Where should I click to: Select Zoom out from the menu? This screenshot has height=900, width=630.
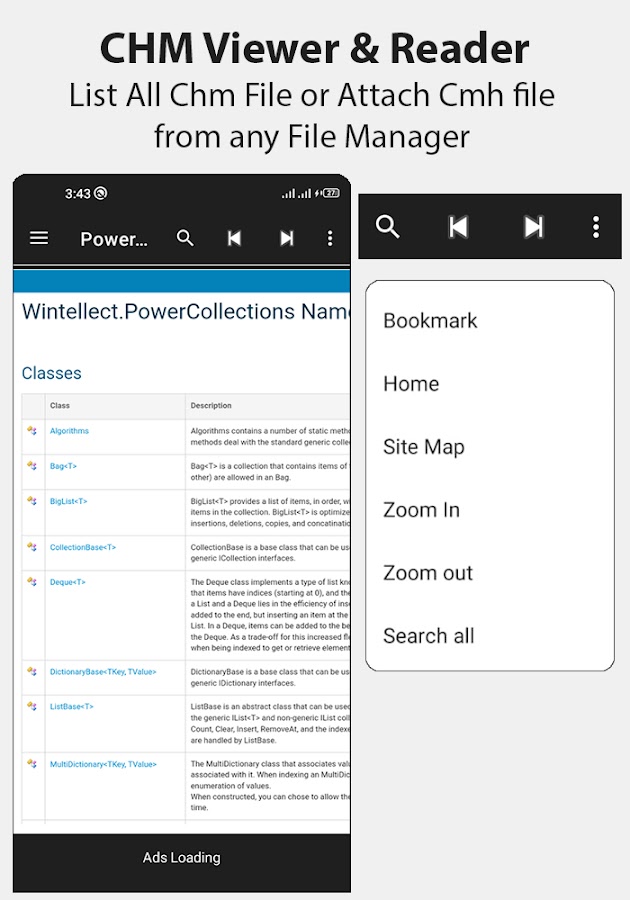tap(427, 573)
